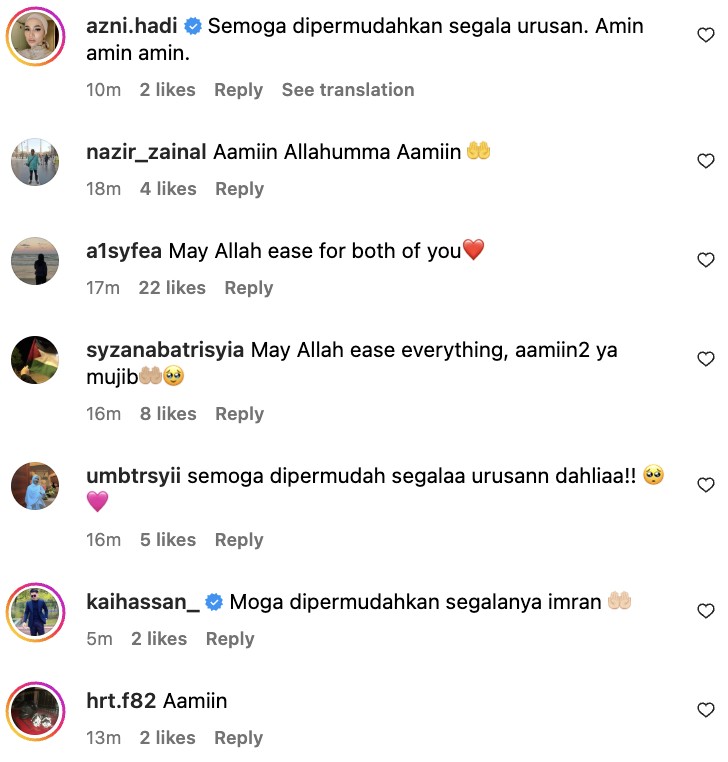Heart the umbtrsyii comment
Image resolution: width=728 pixels, height=762 pixels.
coord(705,485)
